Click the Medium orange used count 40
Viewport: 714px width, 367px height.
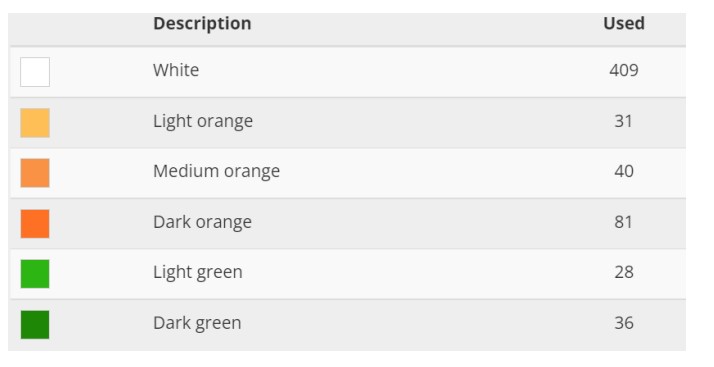point(624,171)
